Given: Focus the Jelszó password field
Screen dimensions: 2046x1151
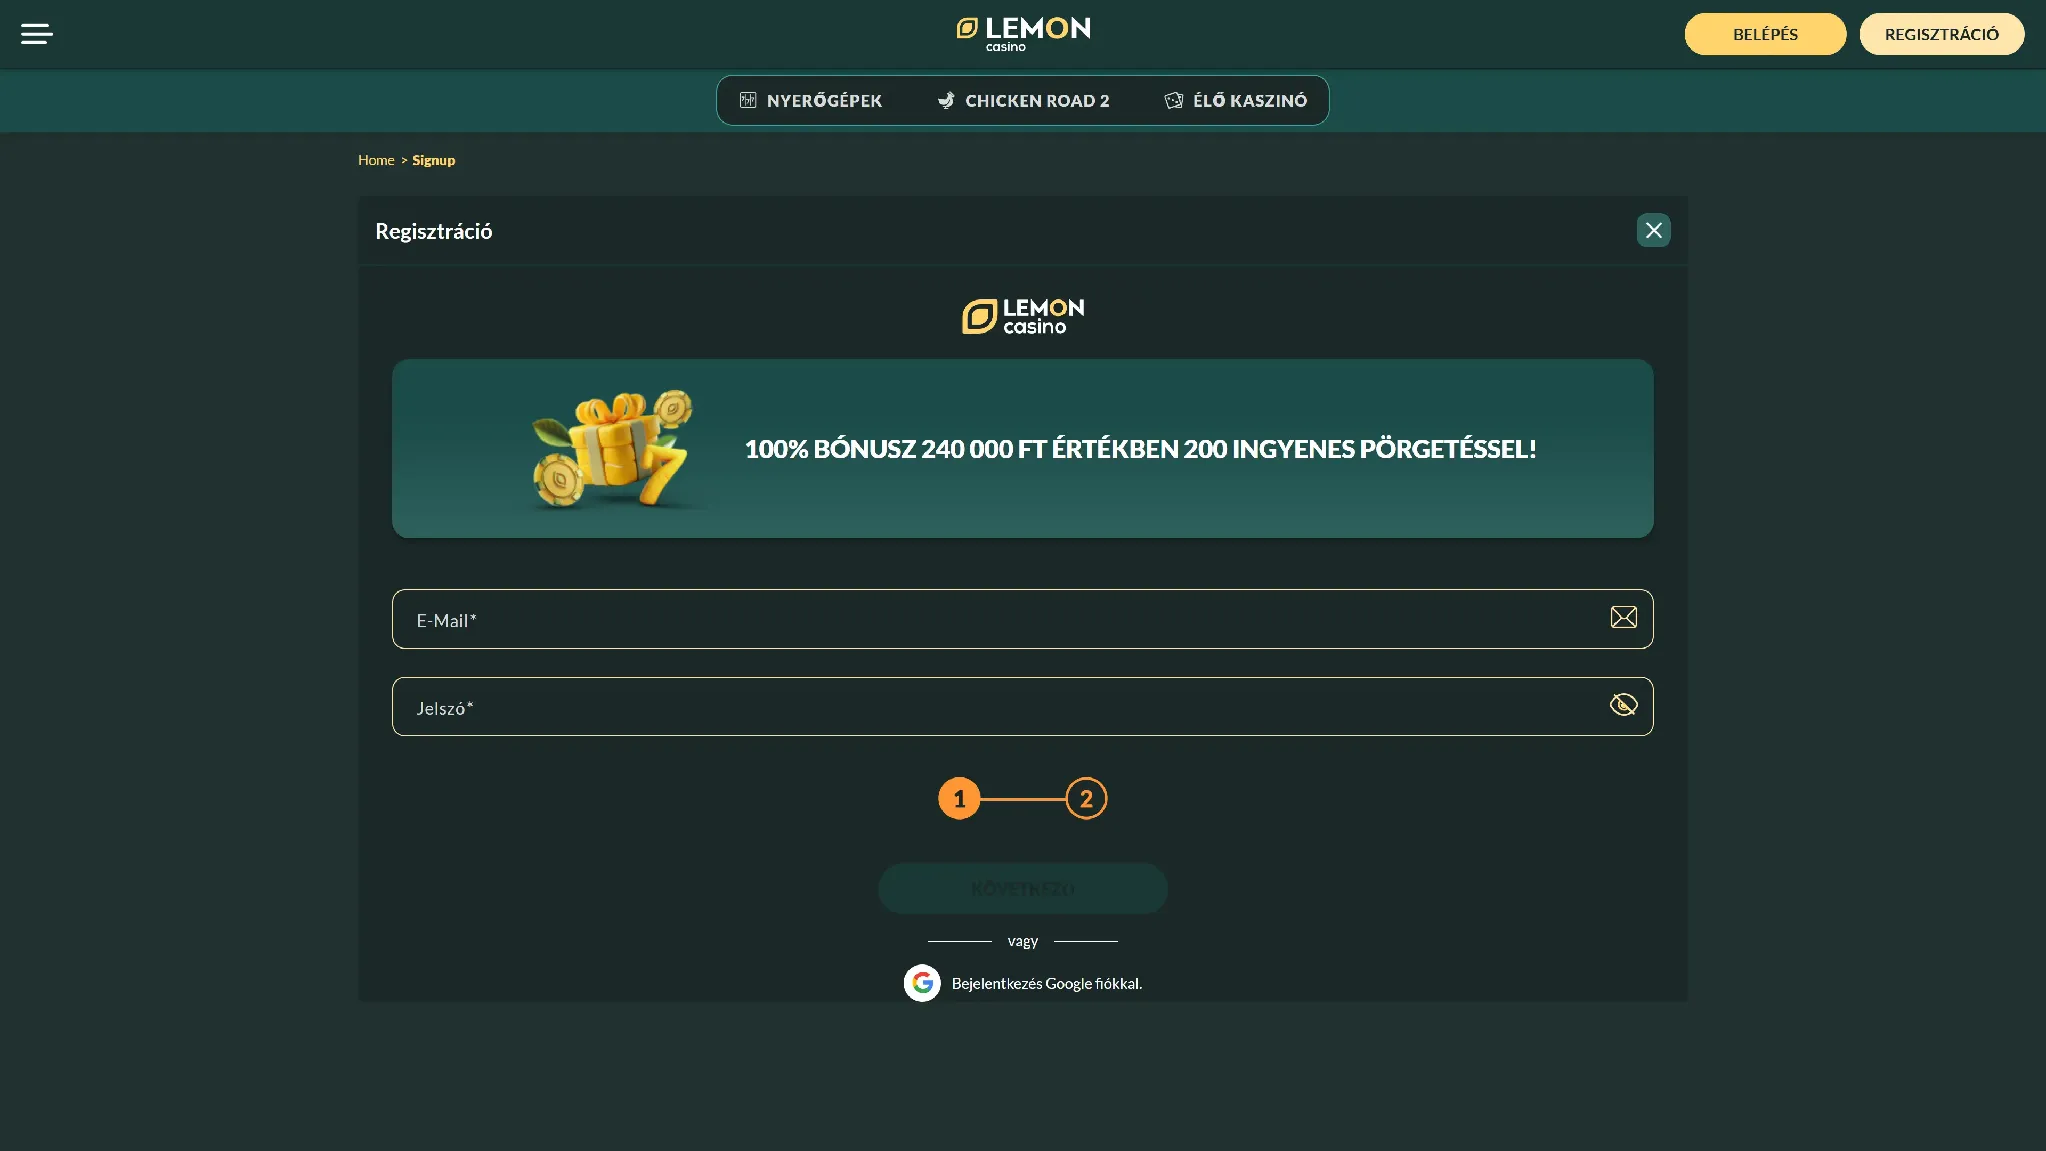Looking at the screenshot, I should 1022,707.
